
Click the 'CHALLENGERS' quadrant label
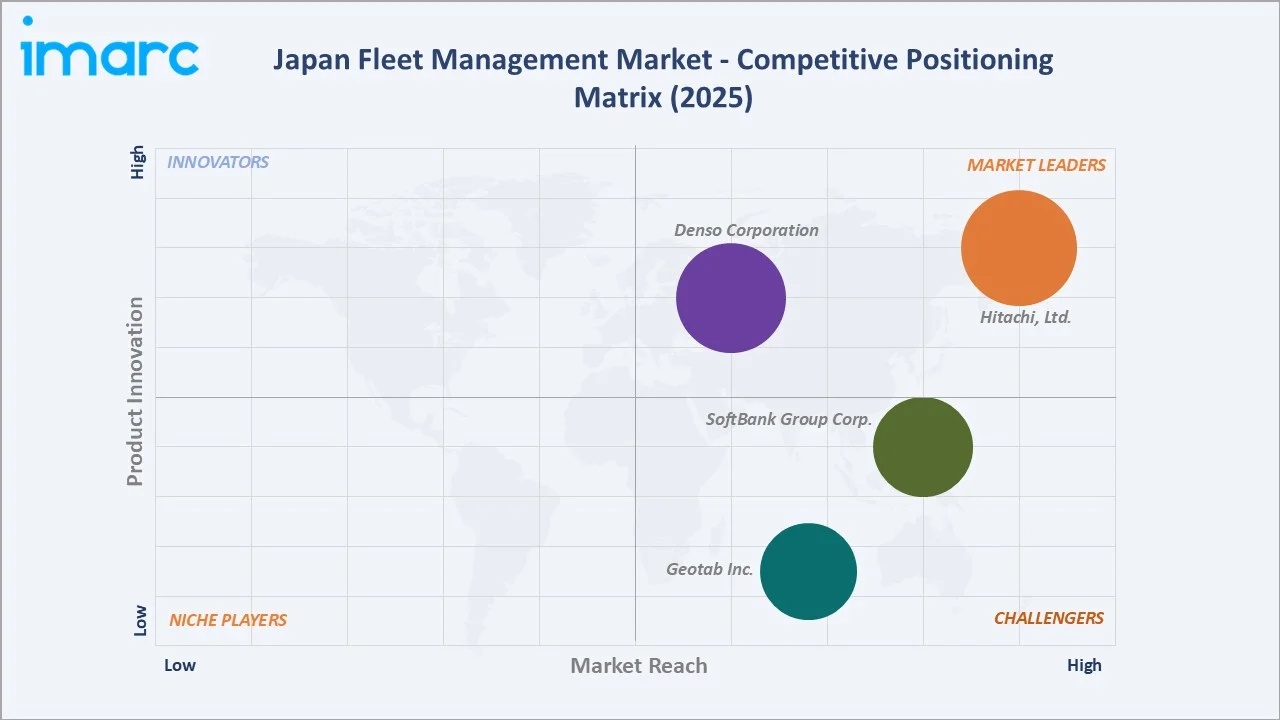click(1049, 618)
